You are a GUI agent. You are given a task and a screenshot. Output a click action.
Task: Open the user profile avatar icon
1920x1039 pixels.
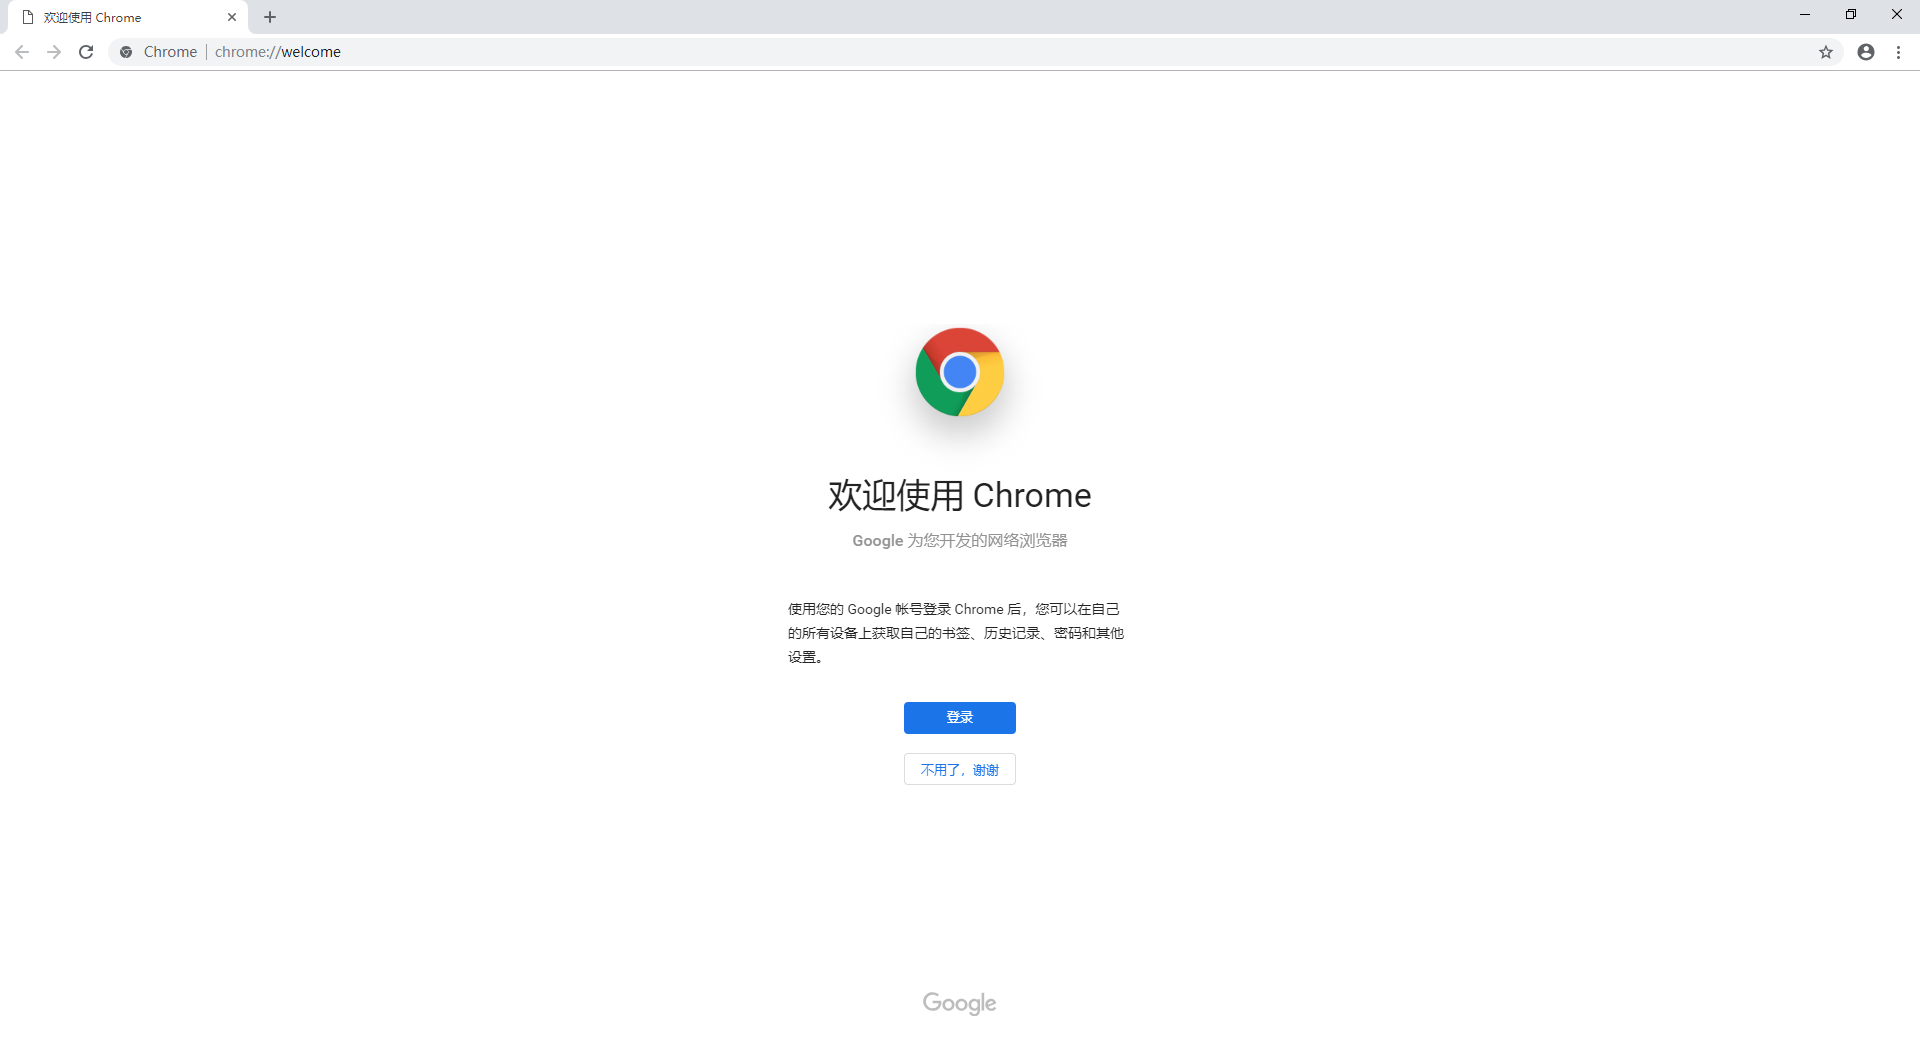click(x=1866, y=52)
